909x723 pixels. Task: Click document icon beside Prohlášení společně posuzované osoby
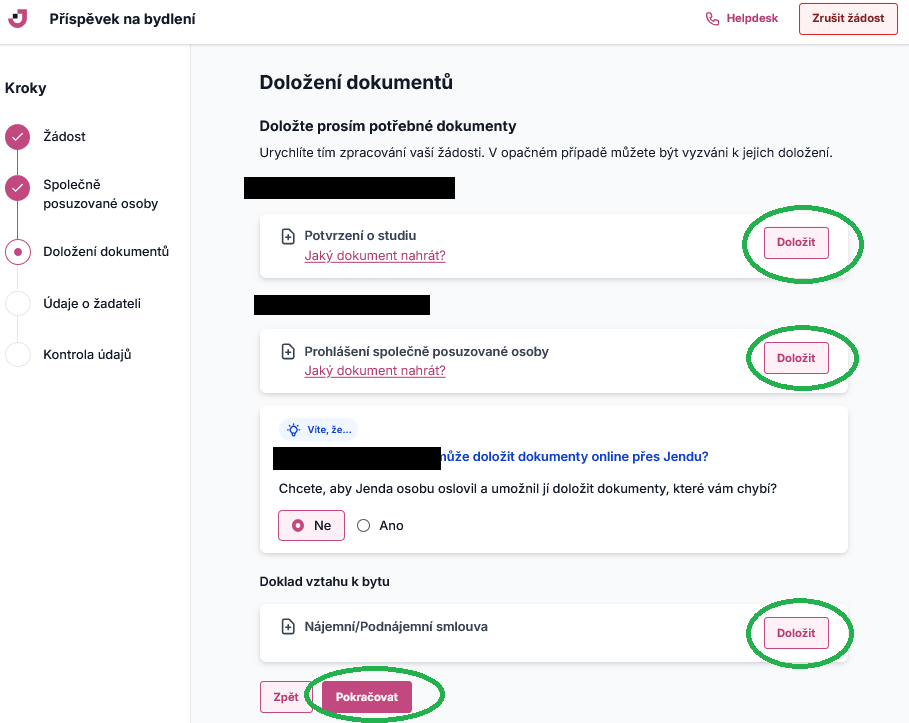(x=288, y=351)
